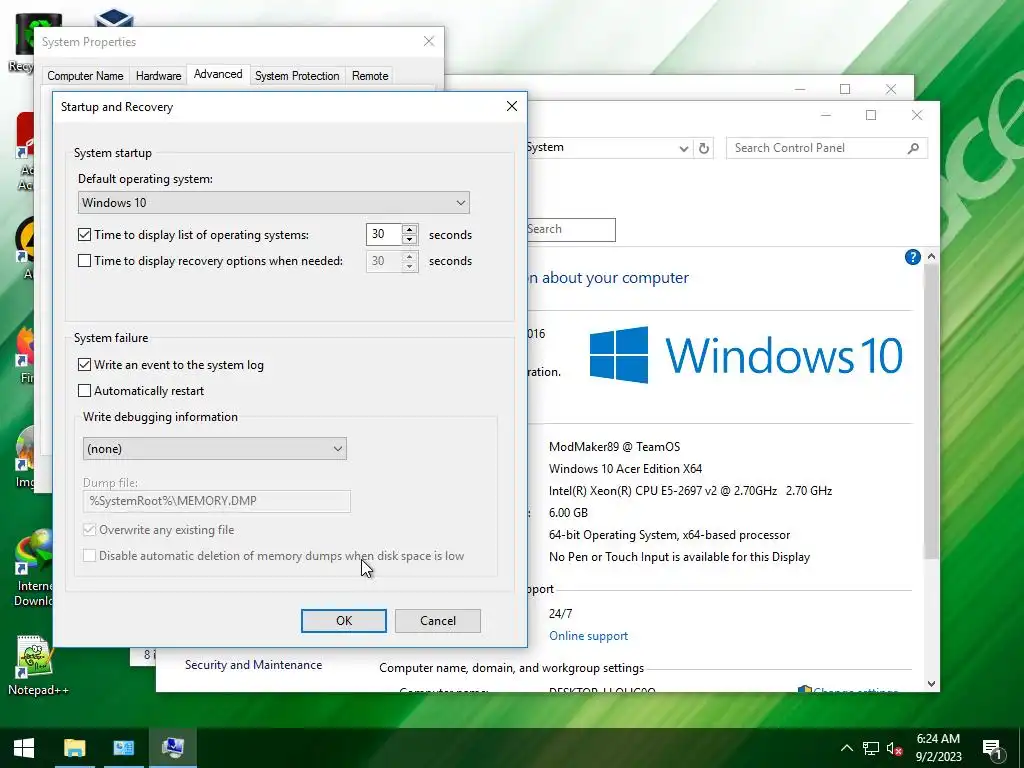
Task: Switch to the Hardware tab
Action: pyautogui.click(x=159, y=76)
